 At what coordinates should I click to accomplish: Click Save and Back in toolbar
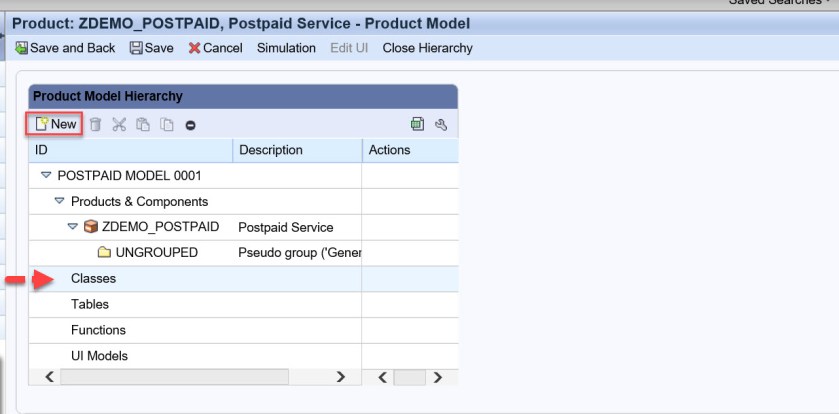[66, 48]
